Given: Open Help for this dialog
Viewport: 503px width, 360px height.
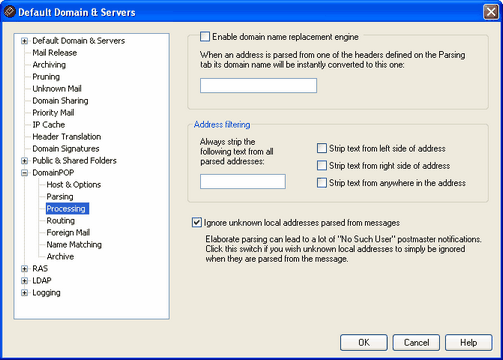Looking at the screenshot, I should pos(469,343).
